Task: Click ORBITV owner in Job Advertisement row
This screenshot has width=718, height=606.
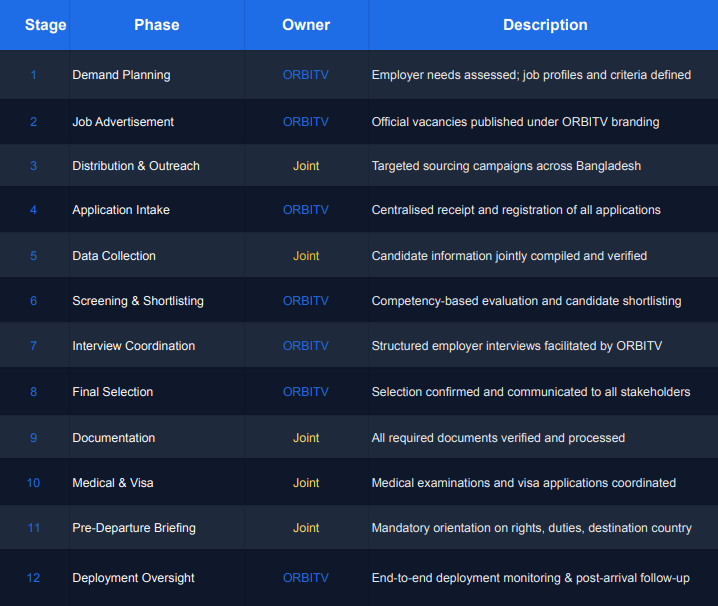Action: pyautogui.click(x=305, y=122)
